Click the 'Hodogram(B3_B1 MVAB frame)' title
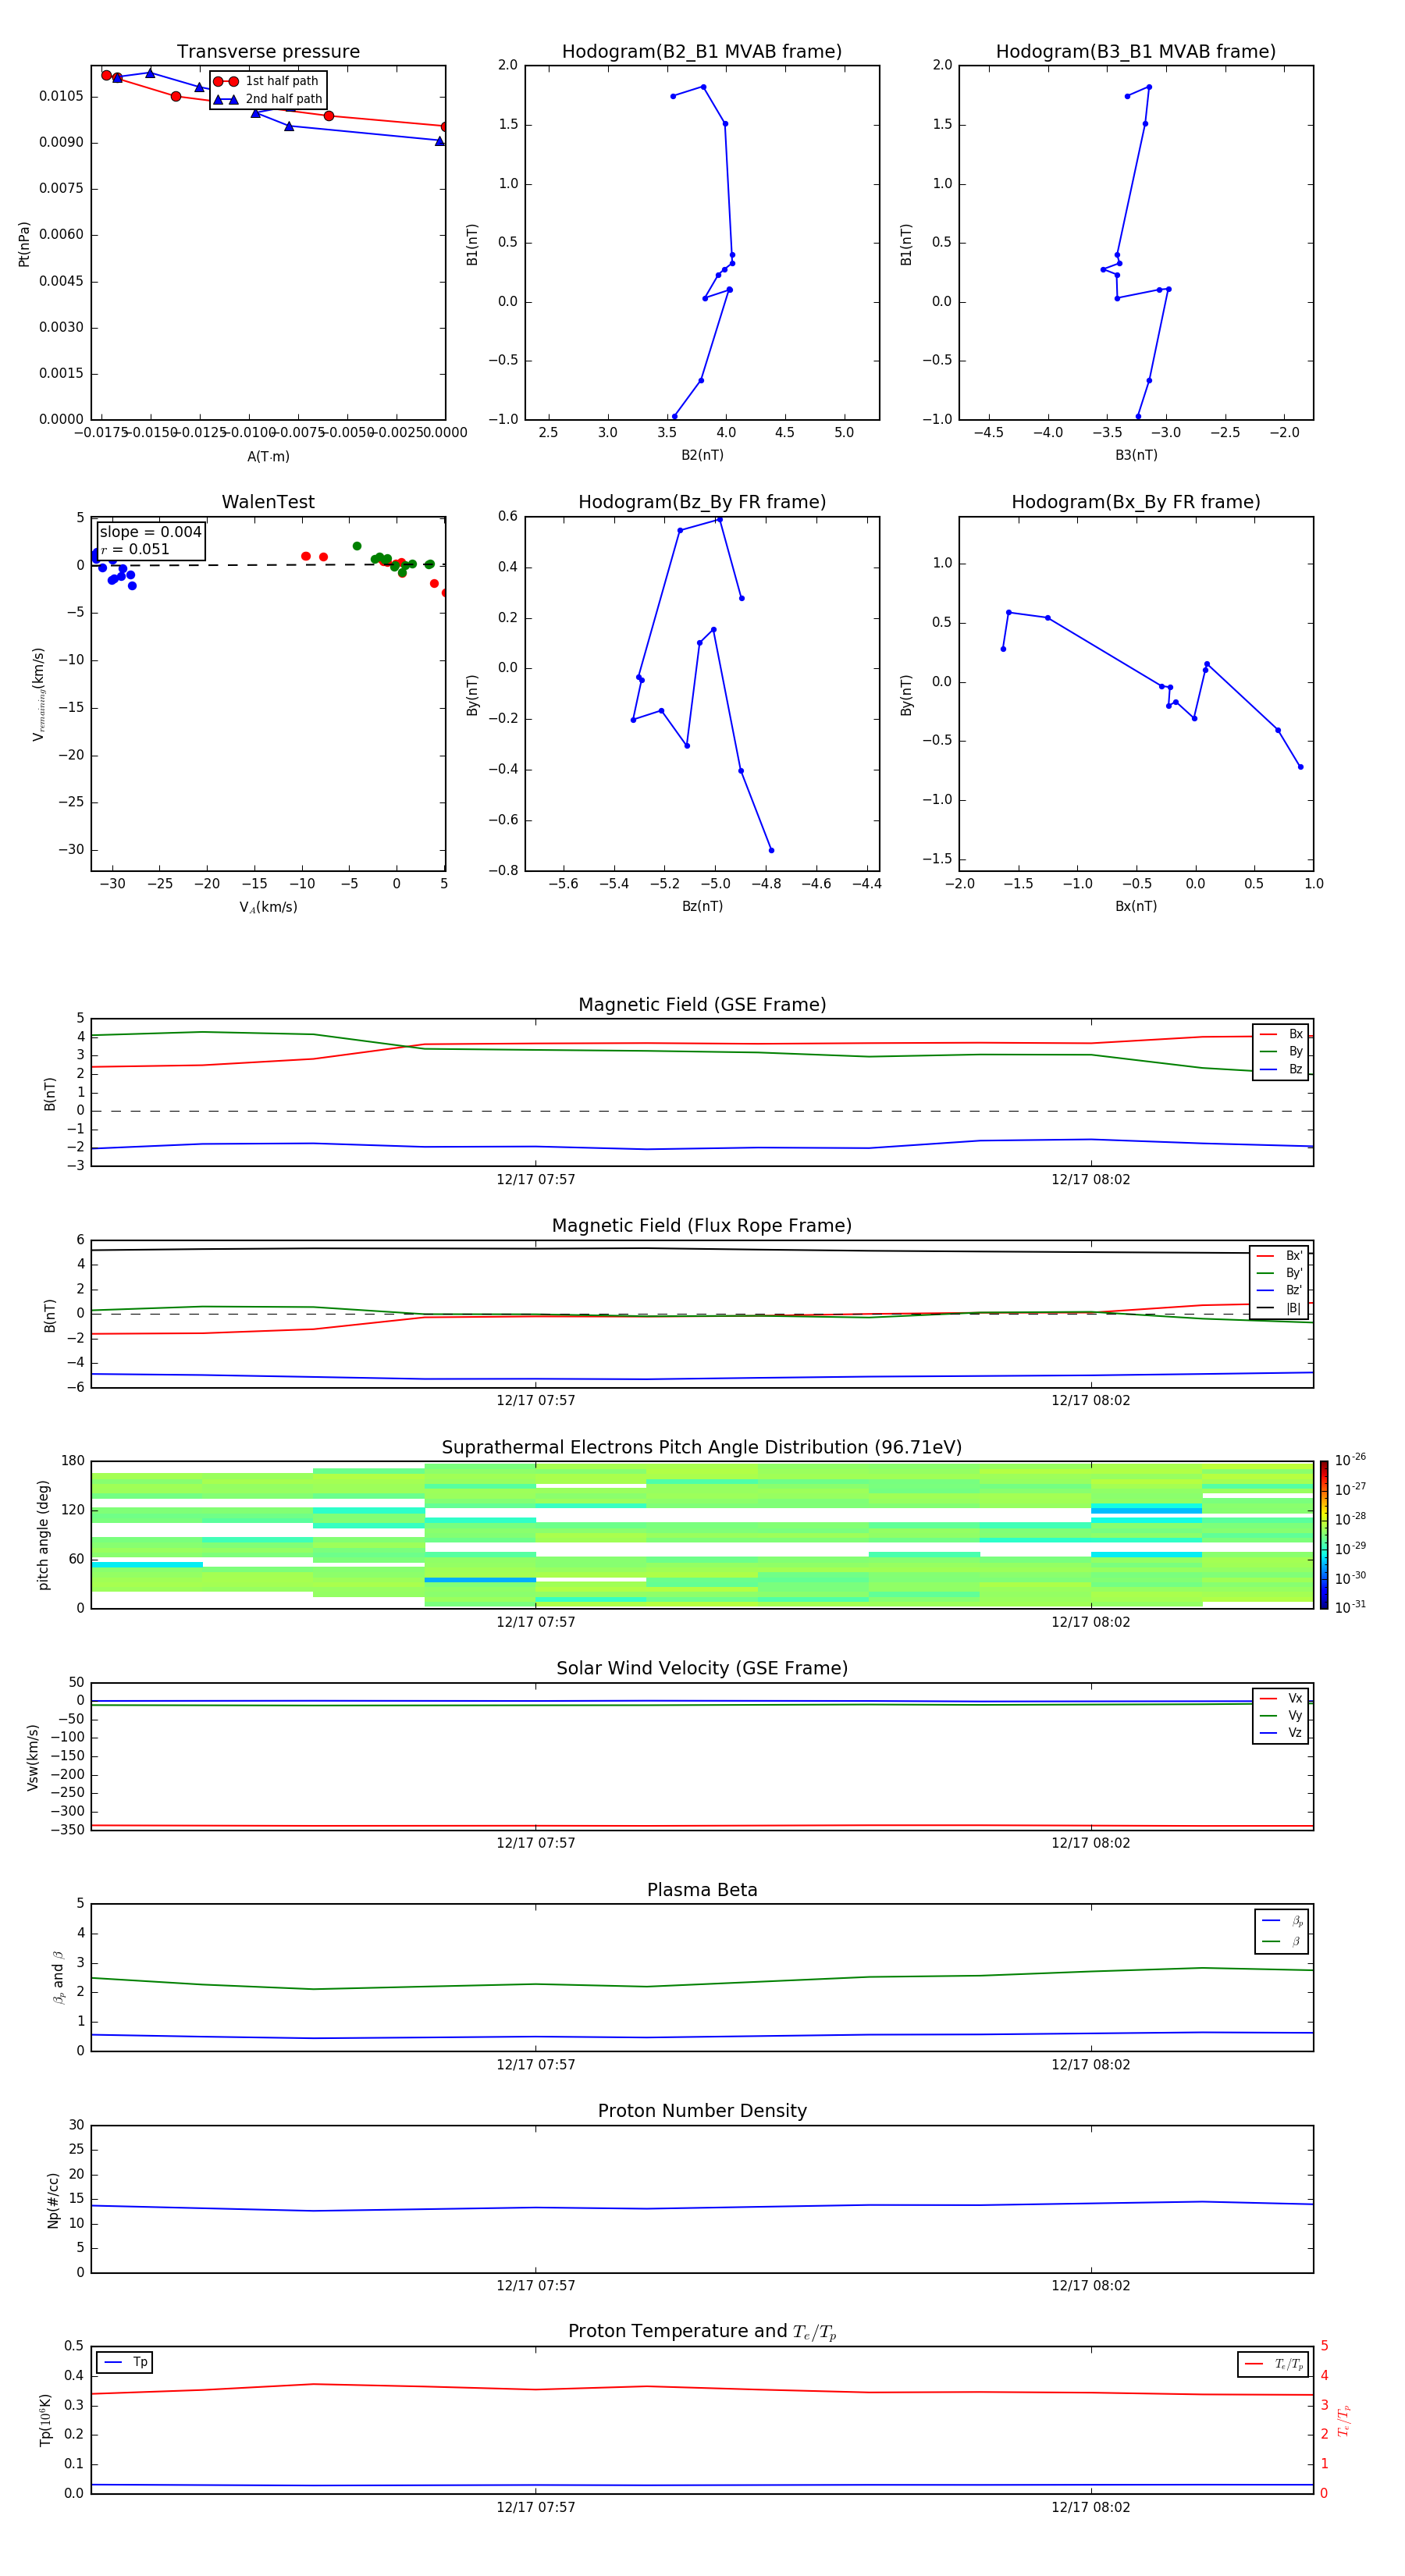The height and width of the screenshot is (2576, 1405). click(1136, 52)
